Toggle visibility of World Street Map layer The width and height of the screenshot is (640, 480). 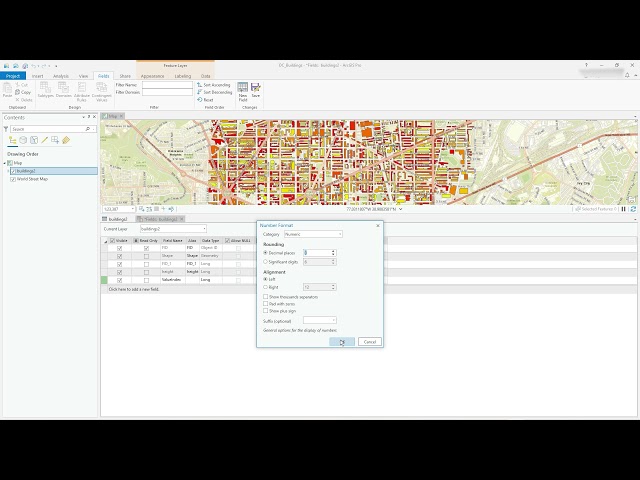[13, 179]
